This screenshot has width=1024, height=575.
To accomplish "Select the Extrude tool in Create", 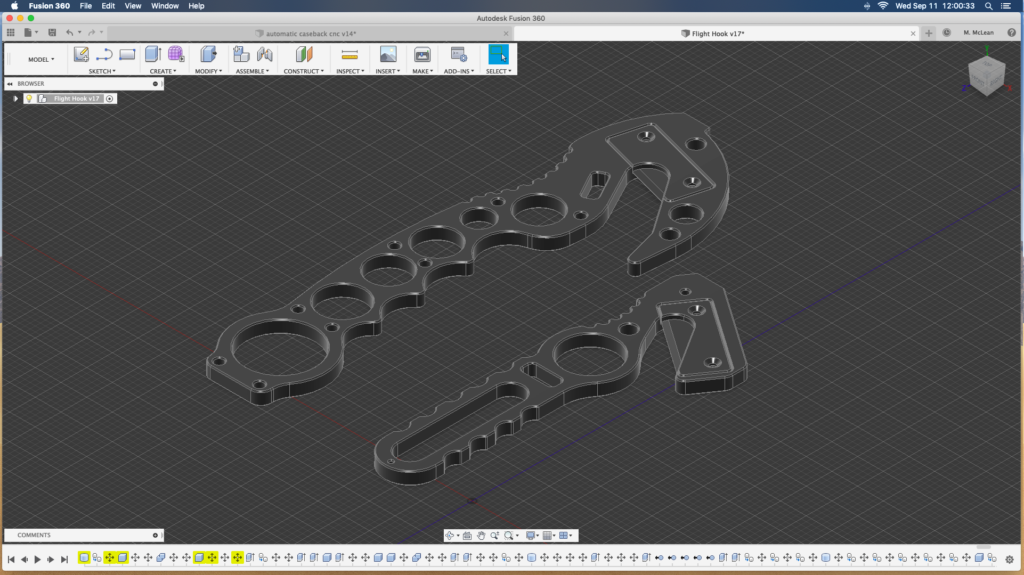I will pyautogui.click(x=153, y=54).
